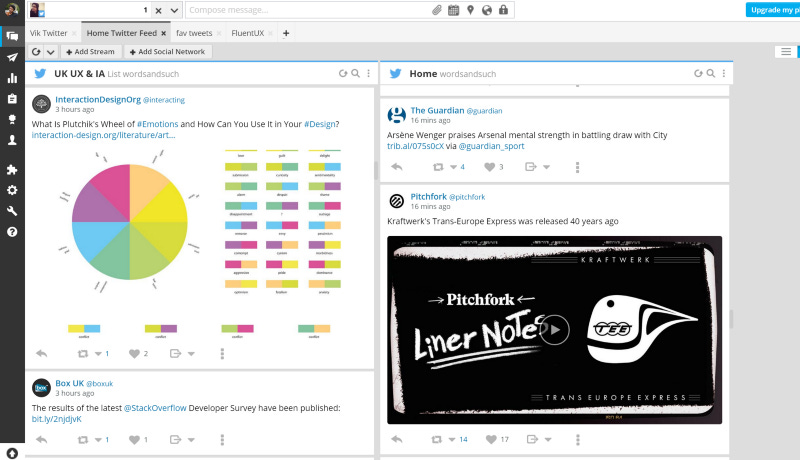Viewport: 800px width, 460px height.
Task: Reply to the Box UK tweet
Action: tap(41, 440)
